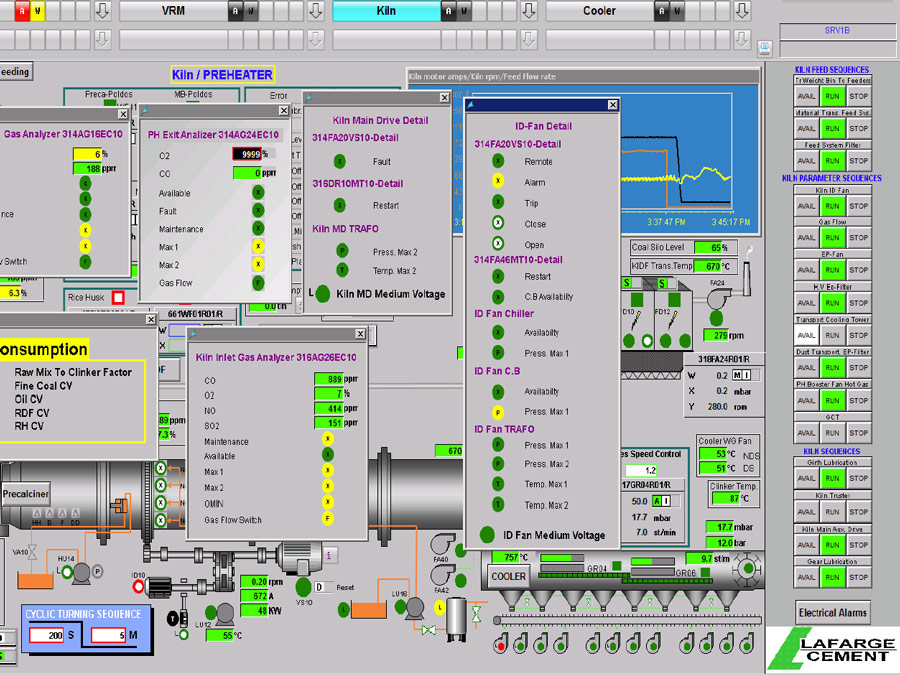The image size is (900, 675).
Task: Click the FA40 fan icon
Action: [x=439, y=543]
